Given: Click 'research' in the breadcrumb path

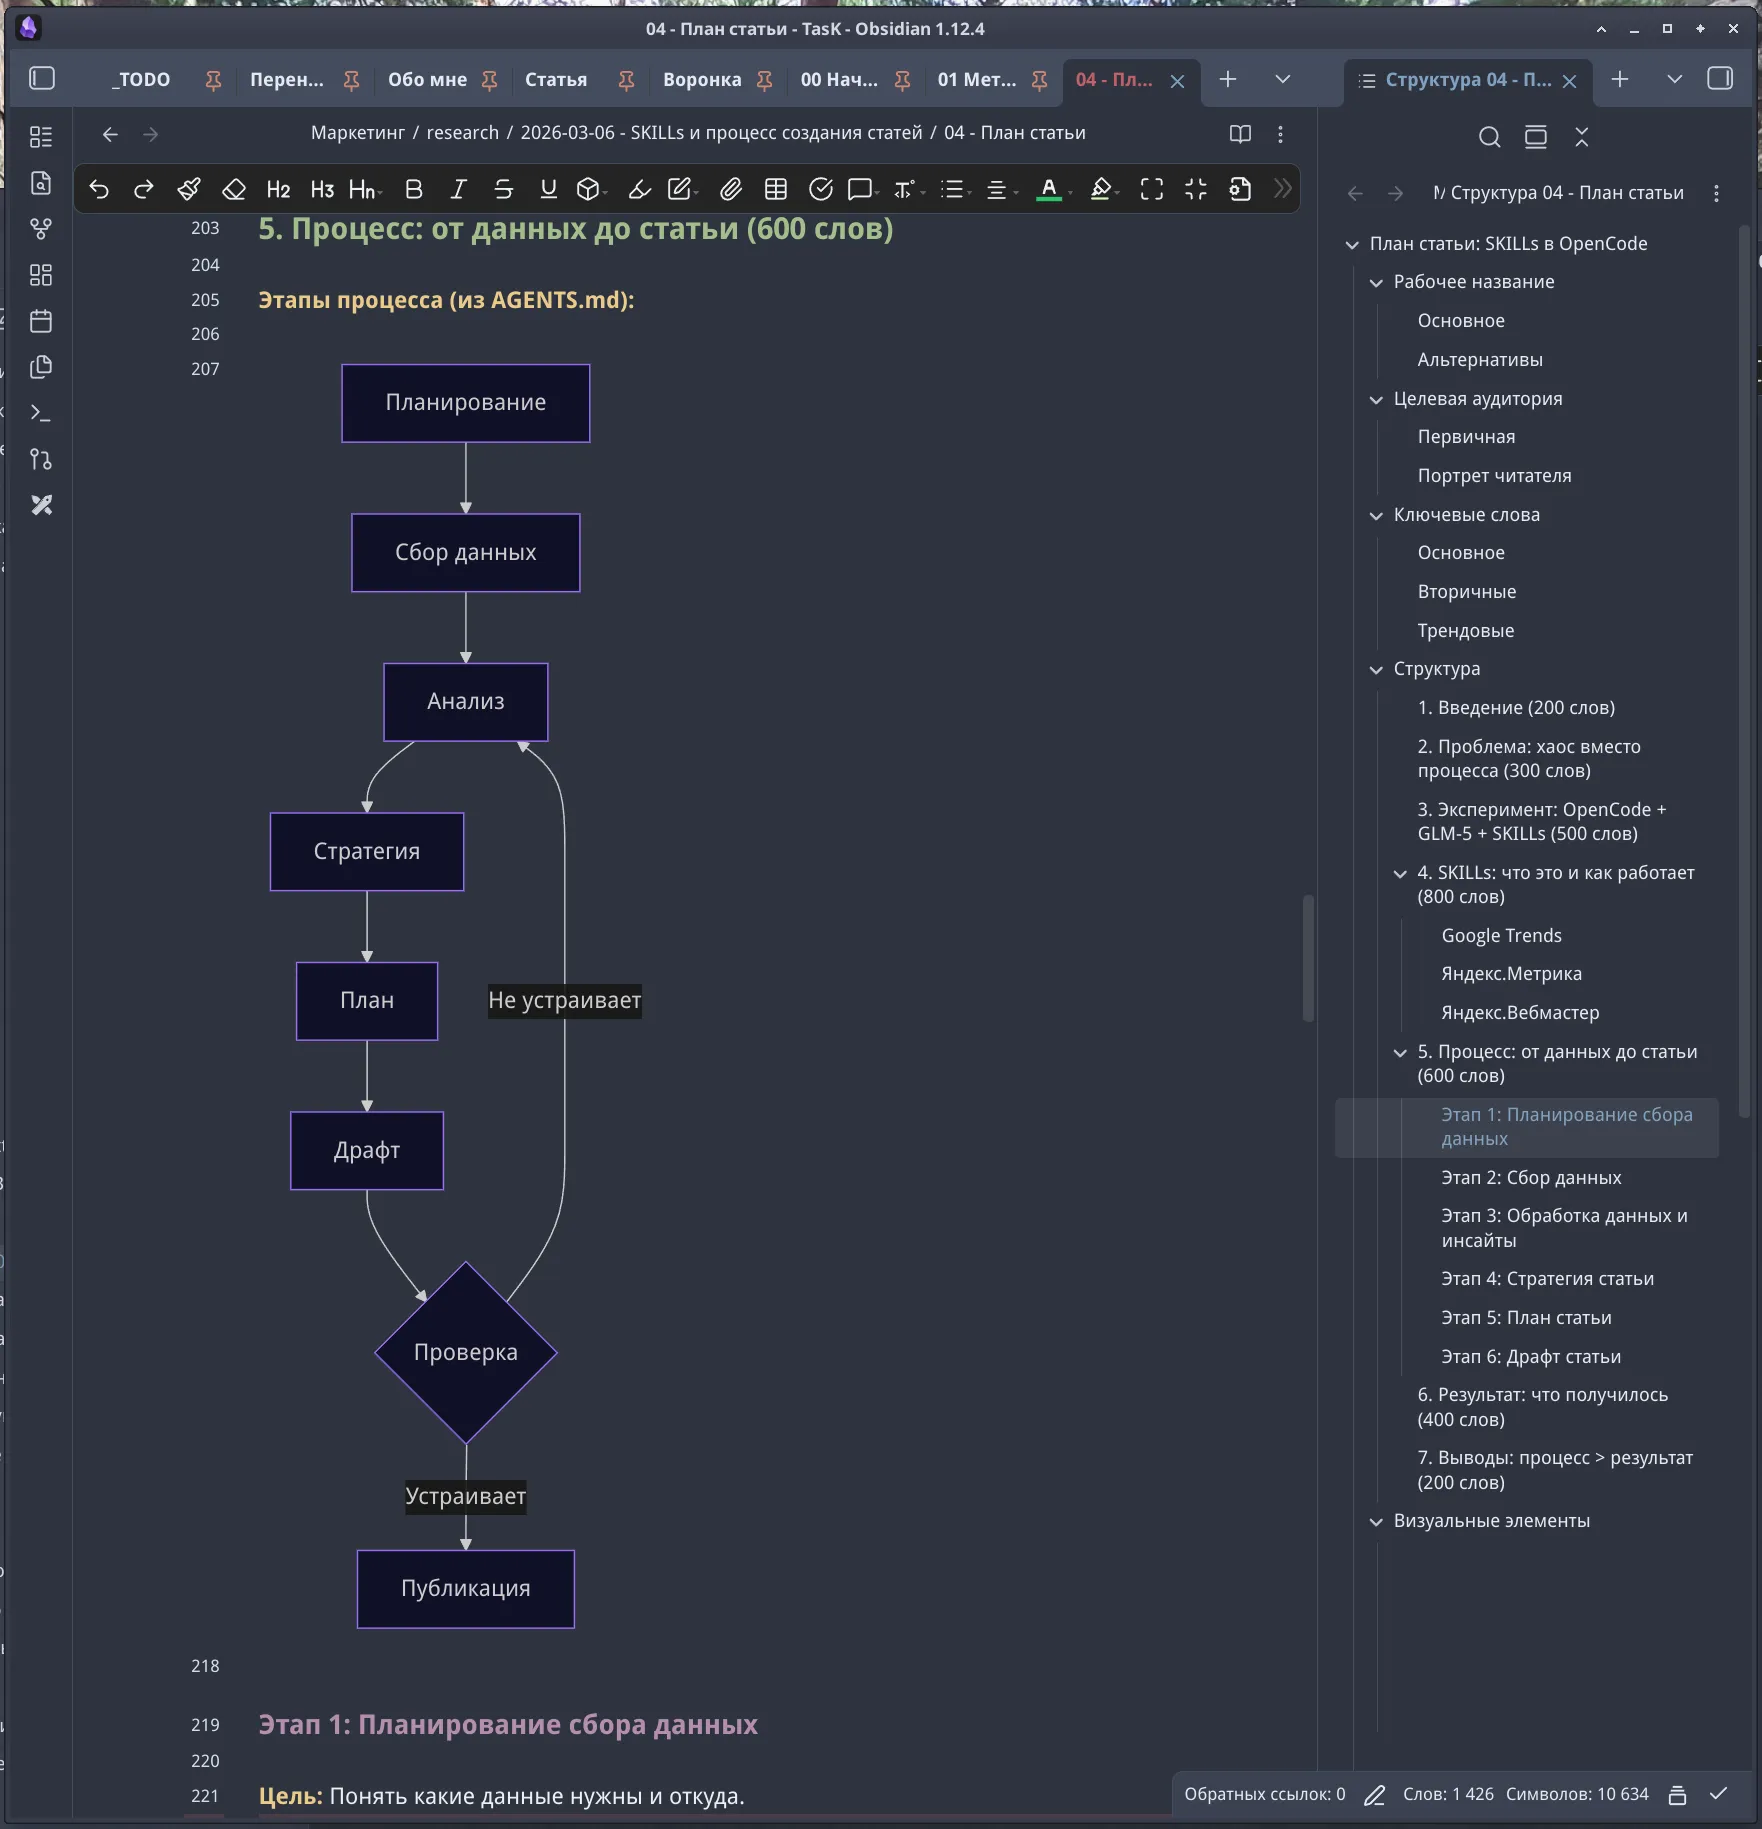Looking at the screenshot, I should coord(462,133).
